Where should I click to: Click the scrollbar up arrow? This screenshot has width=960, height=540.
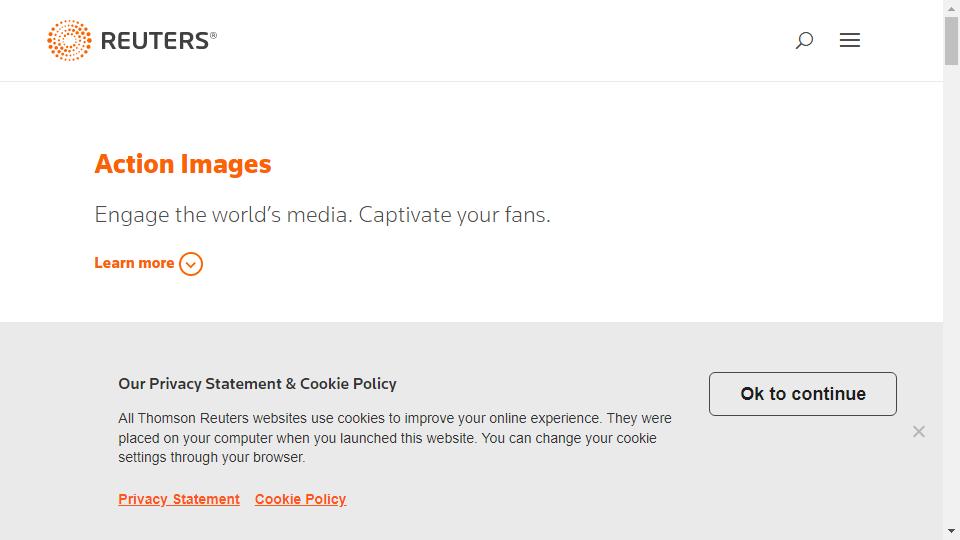click(x=951, y=8)
